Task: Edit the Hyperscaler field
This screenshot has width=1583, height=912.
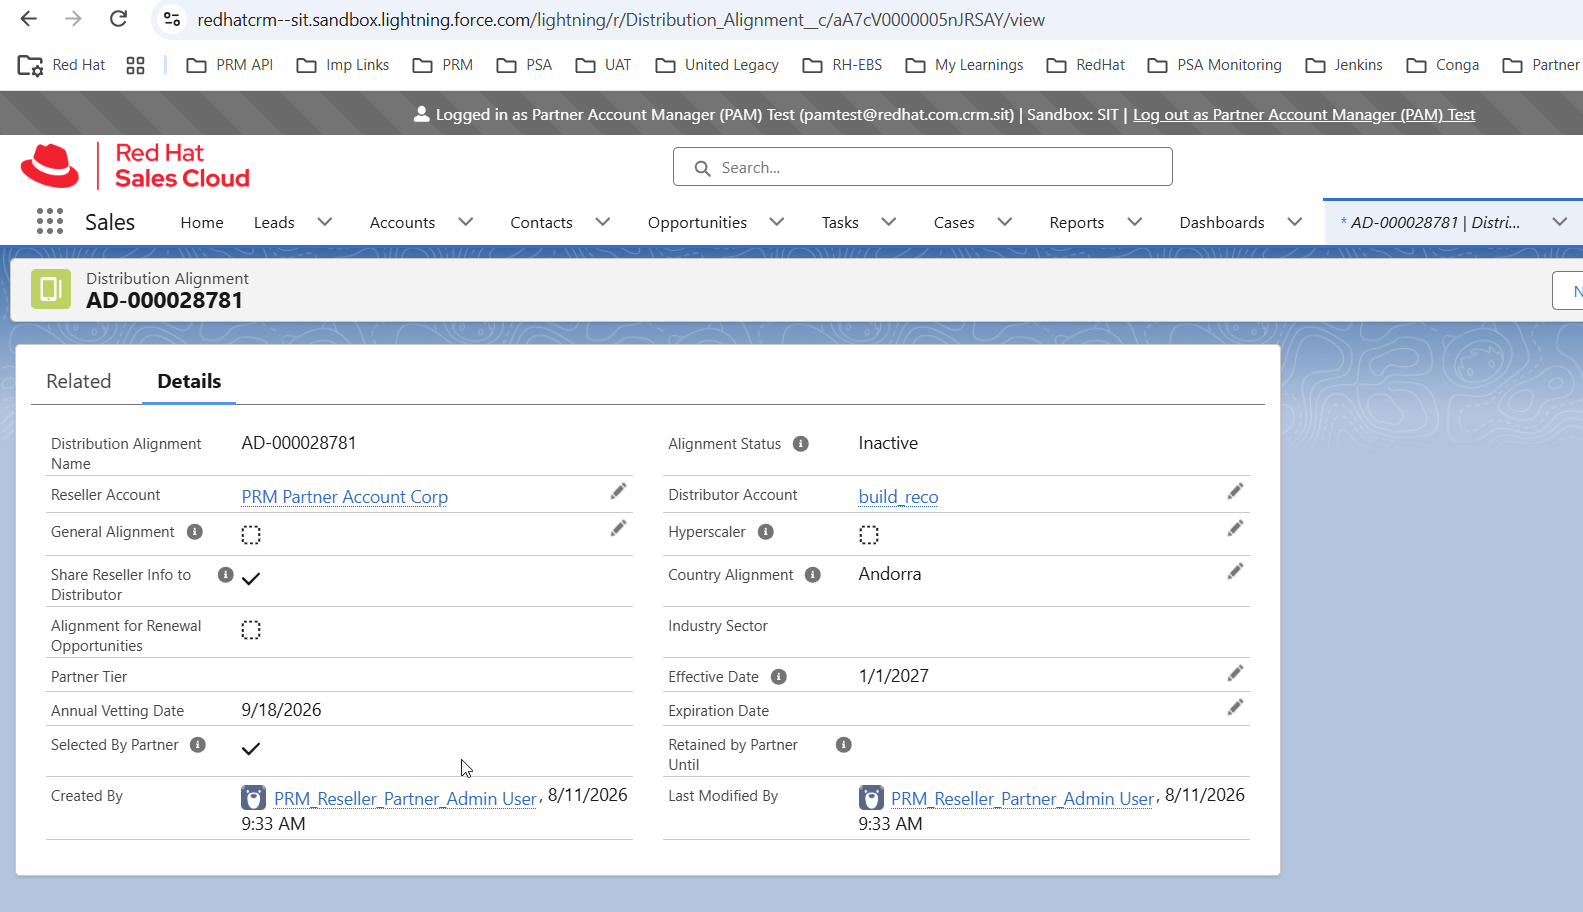Action: (x=1236, y=528)
